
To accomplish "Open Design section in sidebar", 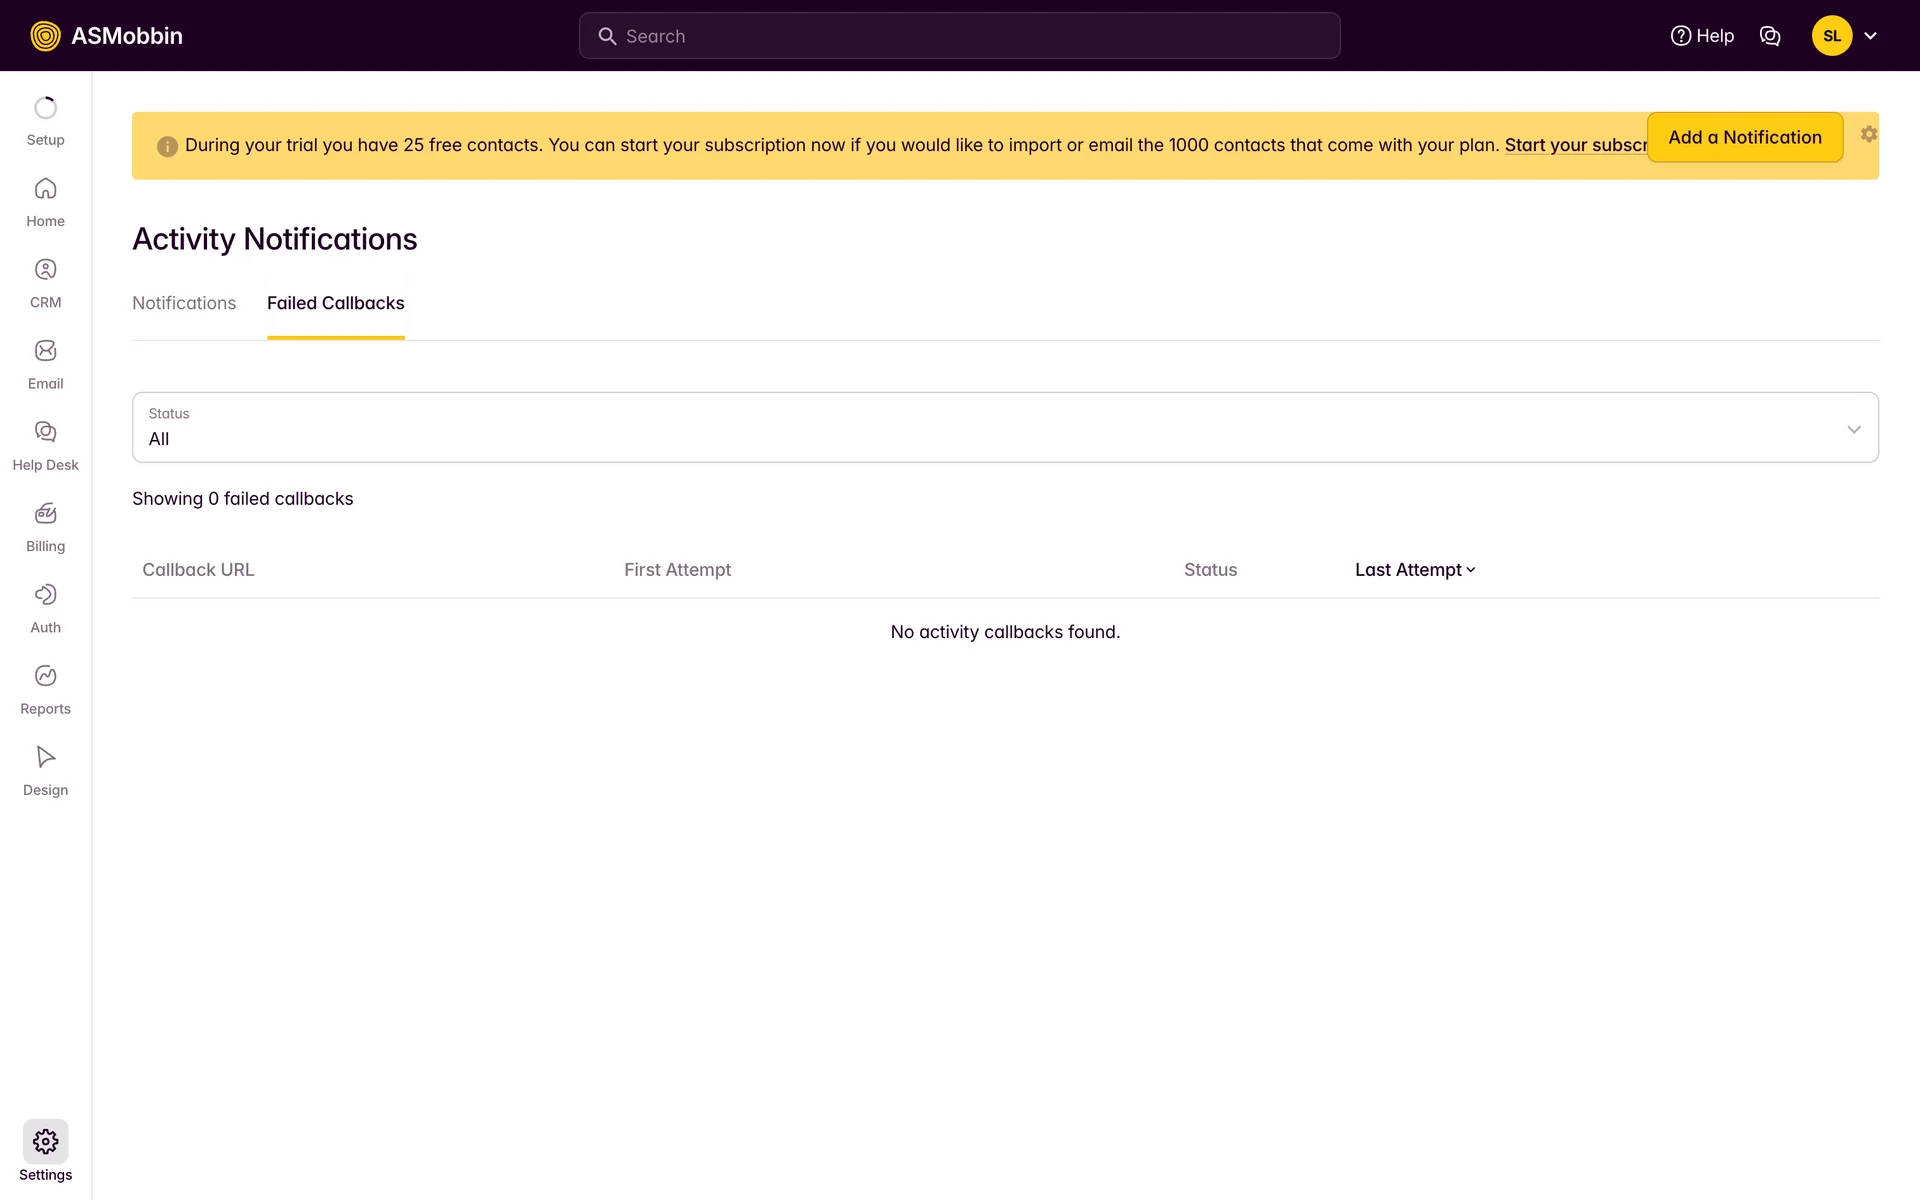I will click(45, 770).
